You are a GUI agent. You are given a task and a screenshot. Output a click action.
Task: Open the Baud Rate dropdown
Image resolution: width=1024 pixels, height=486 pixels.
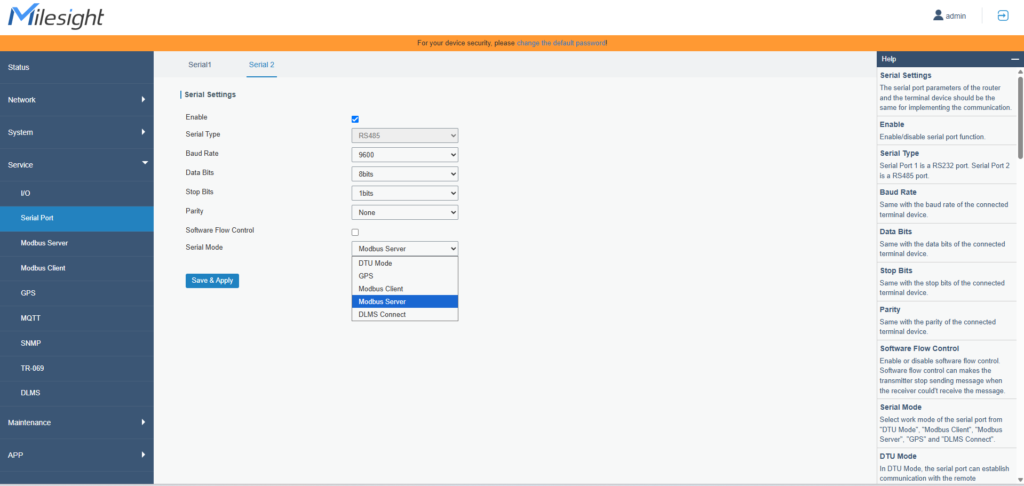[x=405, y=155]
